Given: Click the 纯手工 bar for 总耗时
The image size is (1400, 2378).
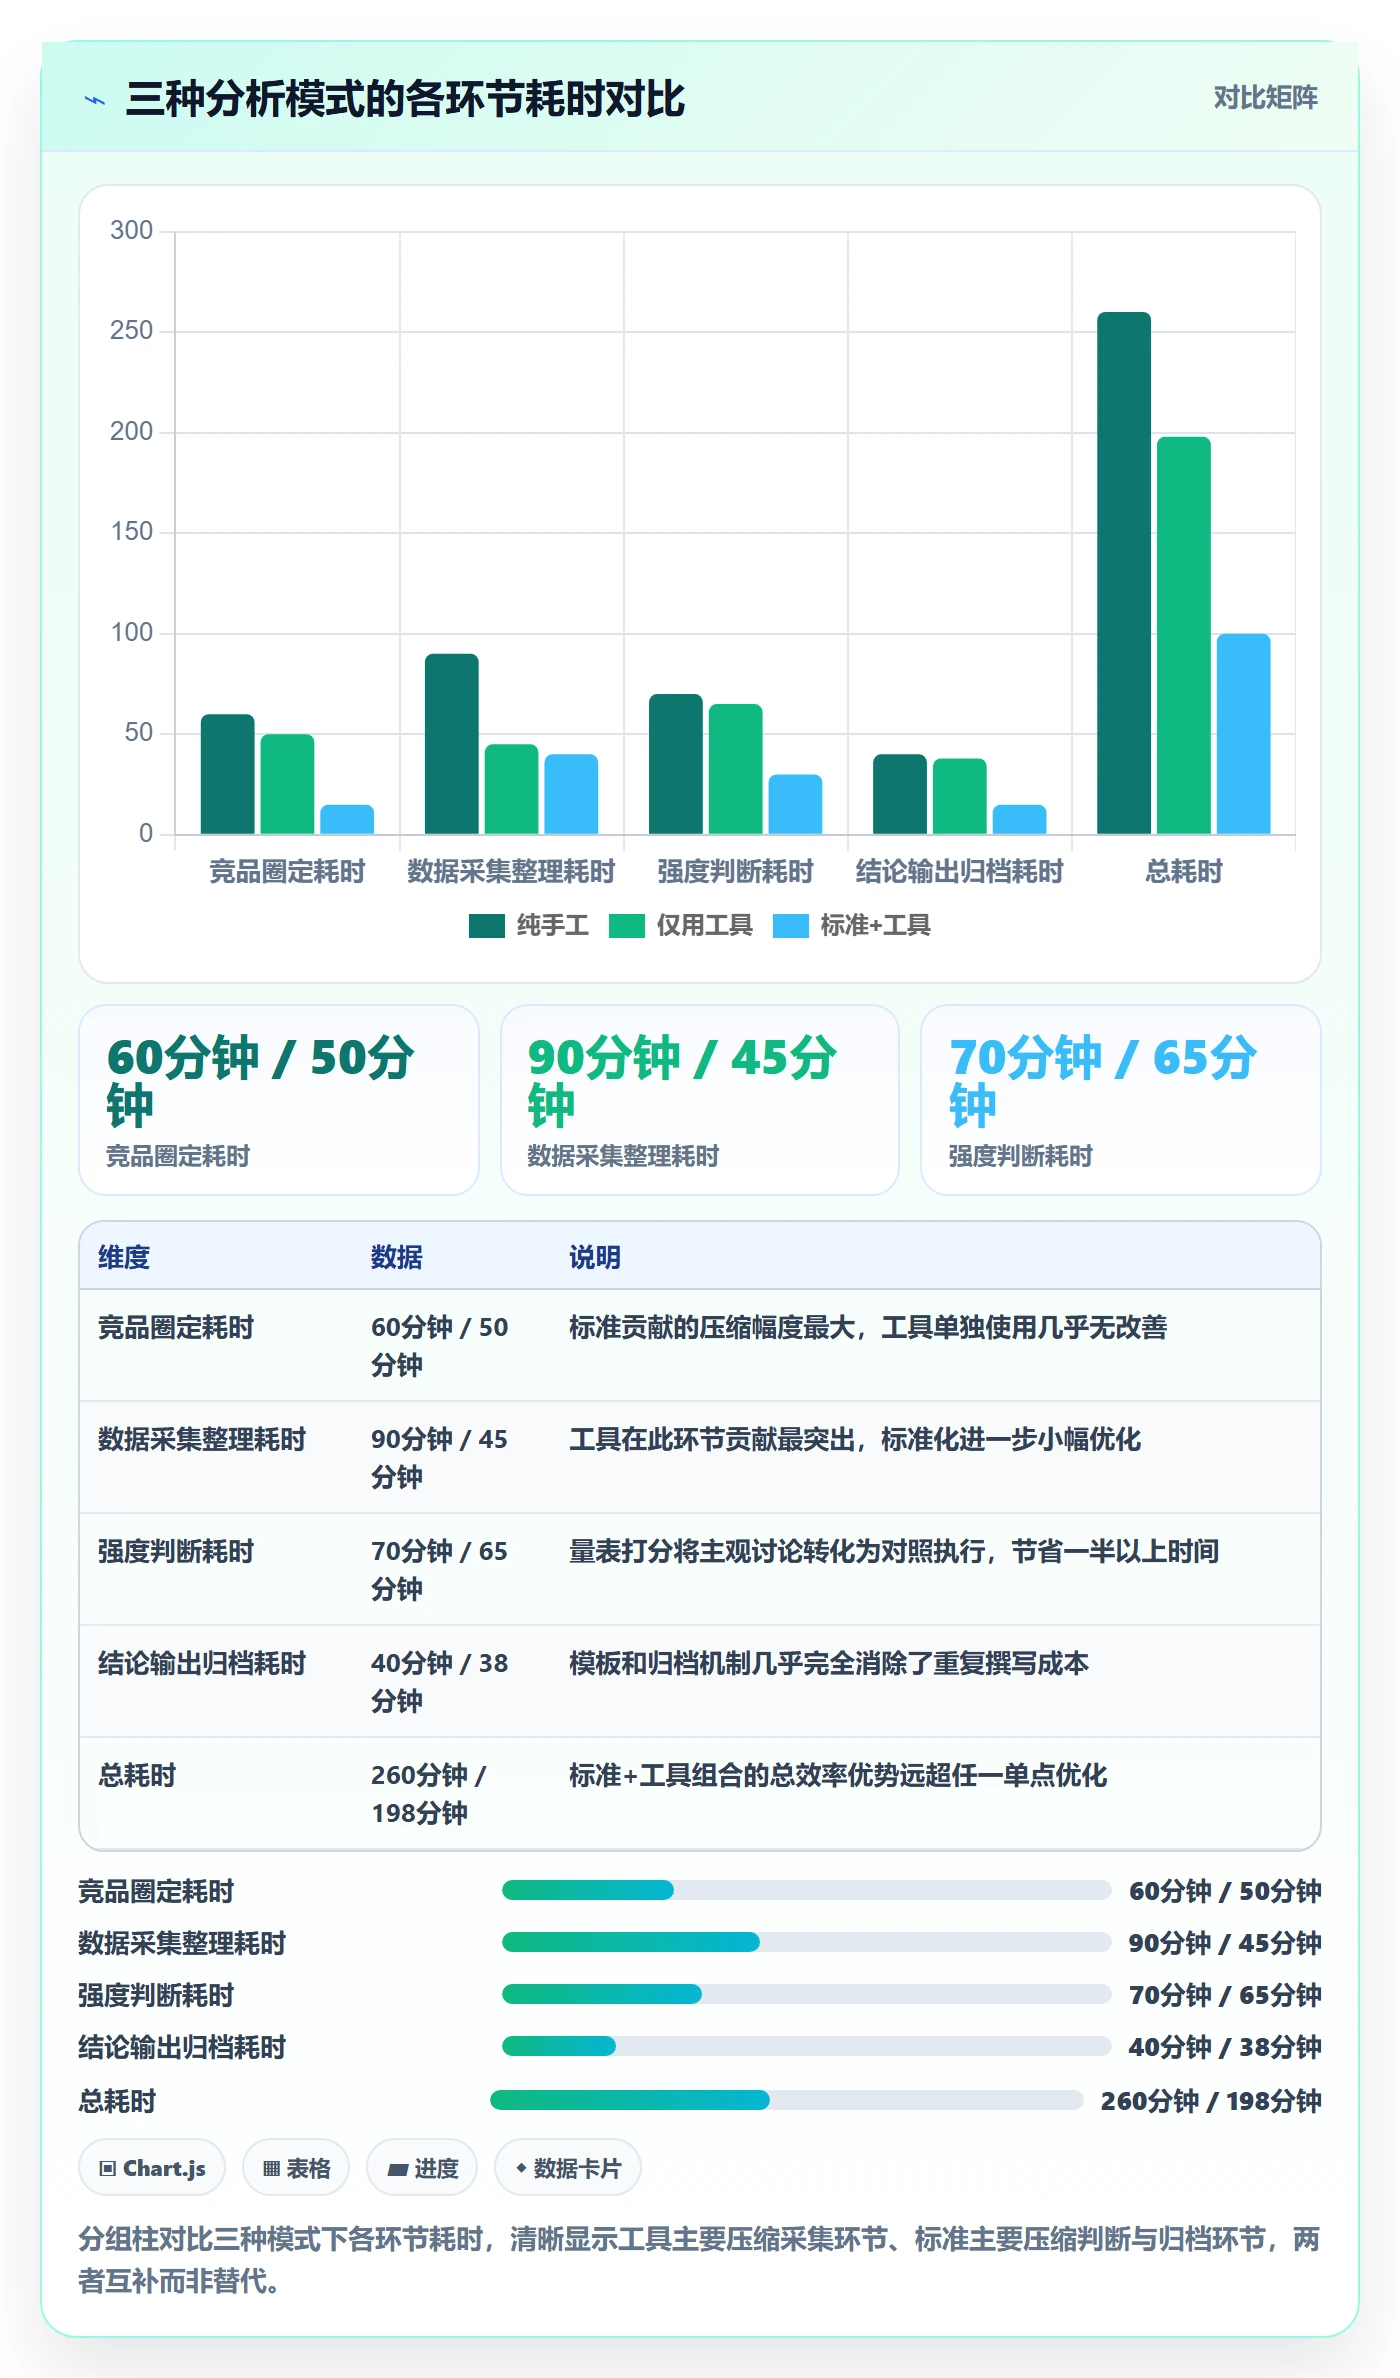Looking at the screenshot, I should click(x=1124, y=573).
